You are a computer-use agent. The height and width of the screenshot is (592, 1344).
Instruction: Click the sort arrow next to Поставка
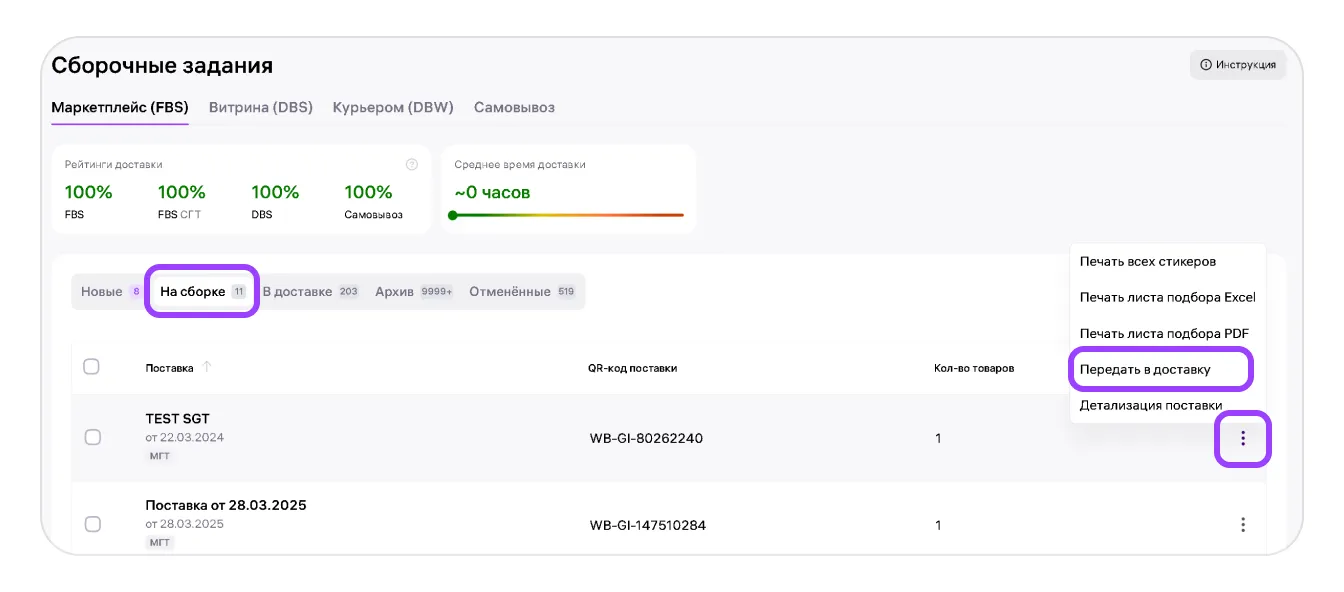(x=207, y=367)
